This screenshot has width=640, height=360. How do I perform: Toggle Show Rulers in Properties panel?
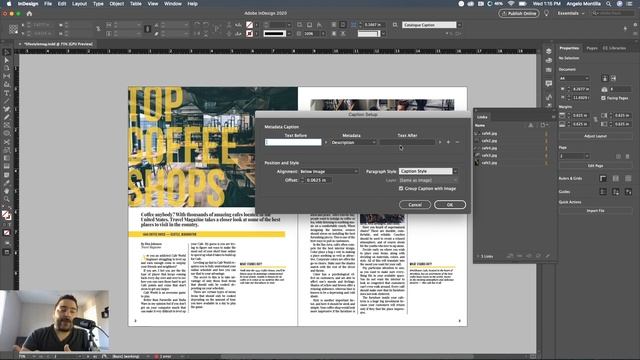click(x=603, y=178)
